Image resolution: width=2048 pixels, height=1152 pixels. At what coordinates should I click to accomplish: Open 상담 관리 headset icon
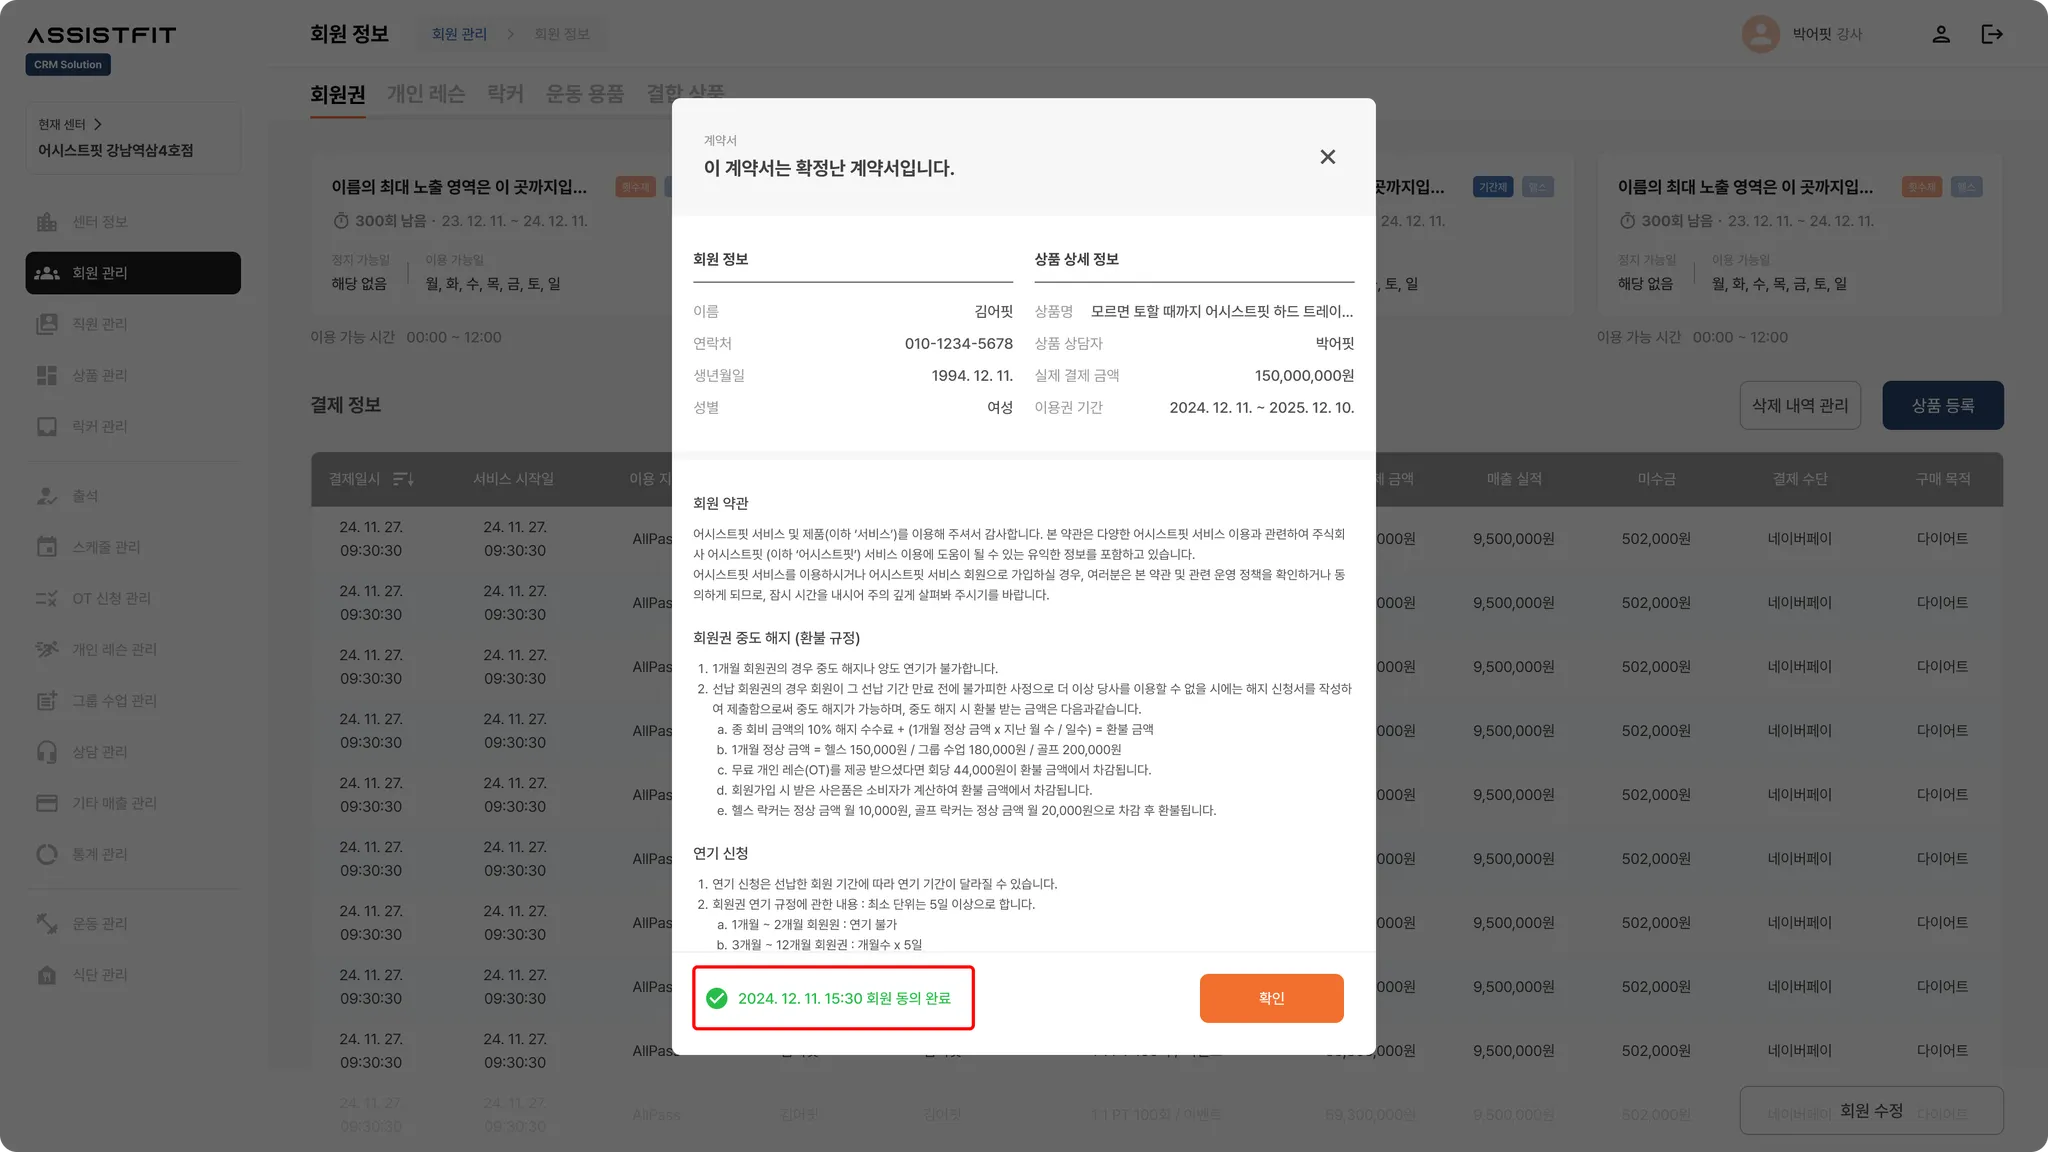click(x=47, y=752)
